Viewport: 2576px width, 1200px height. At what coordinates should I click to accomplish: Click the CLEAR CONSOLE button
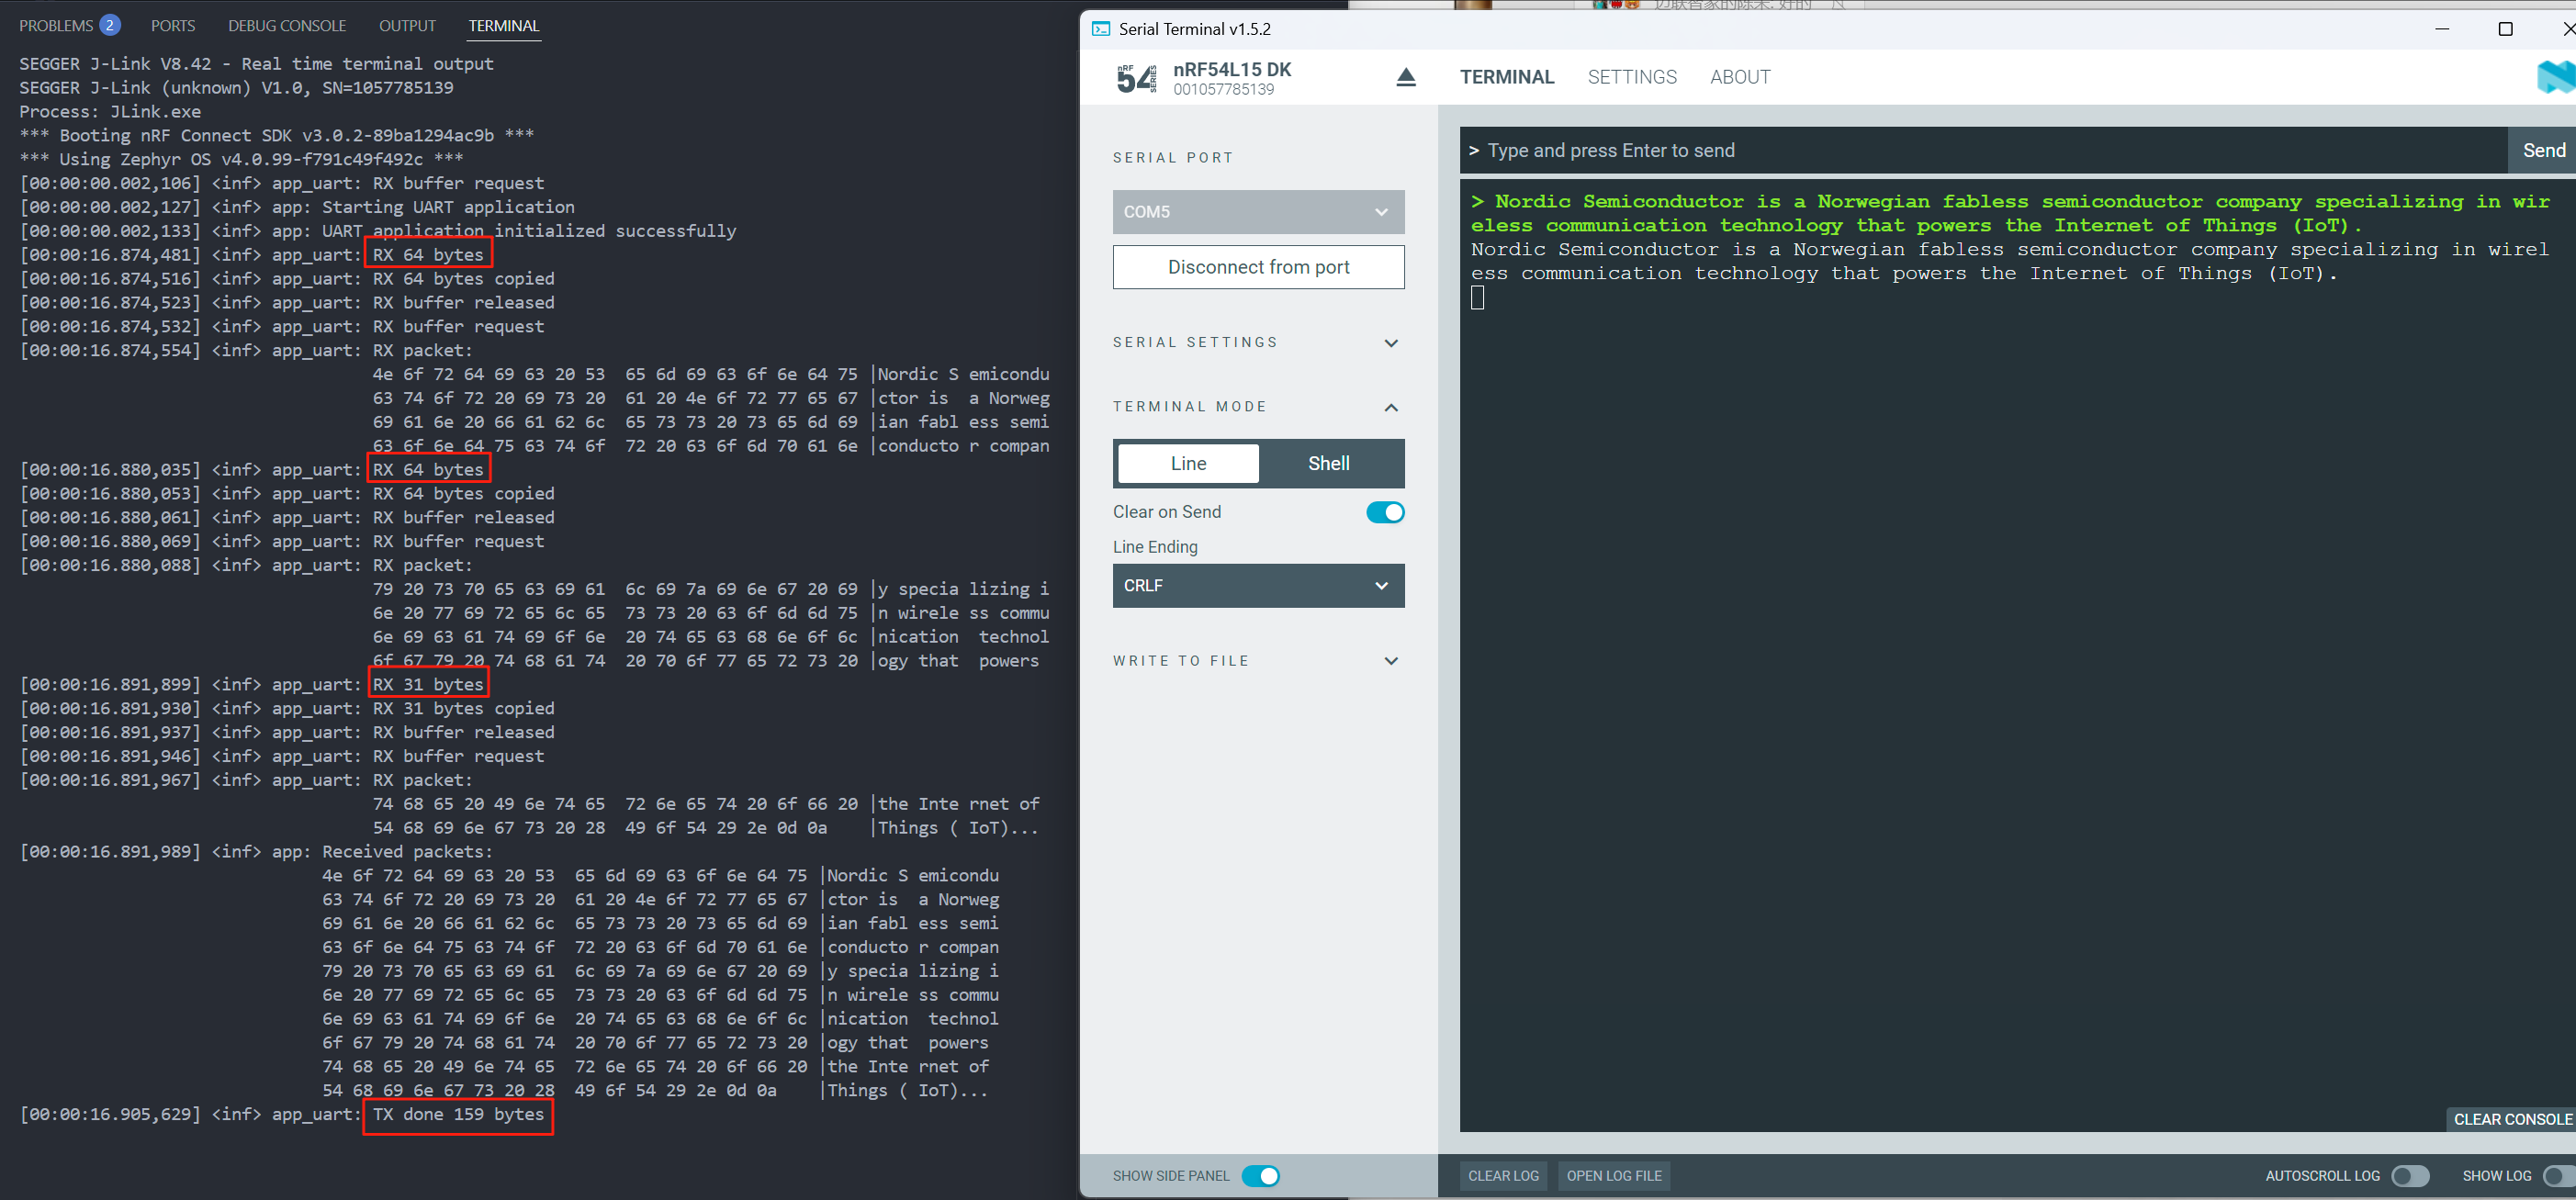[2511, 1119]
